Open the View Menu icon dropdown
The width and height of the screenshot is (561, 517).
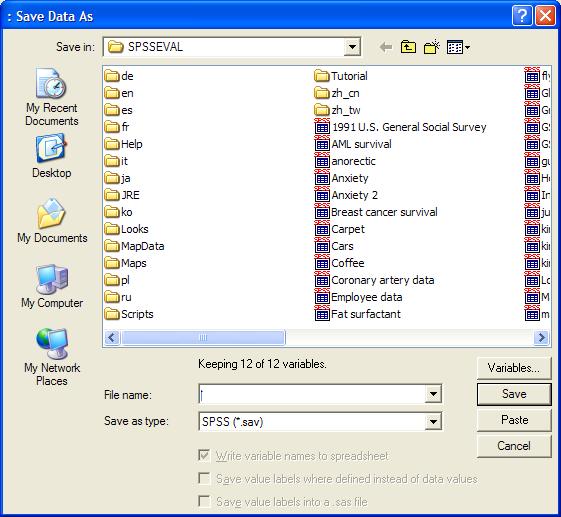coord(458,47)
